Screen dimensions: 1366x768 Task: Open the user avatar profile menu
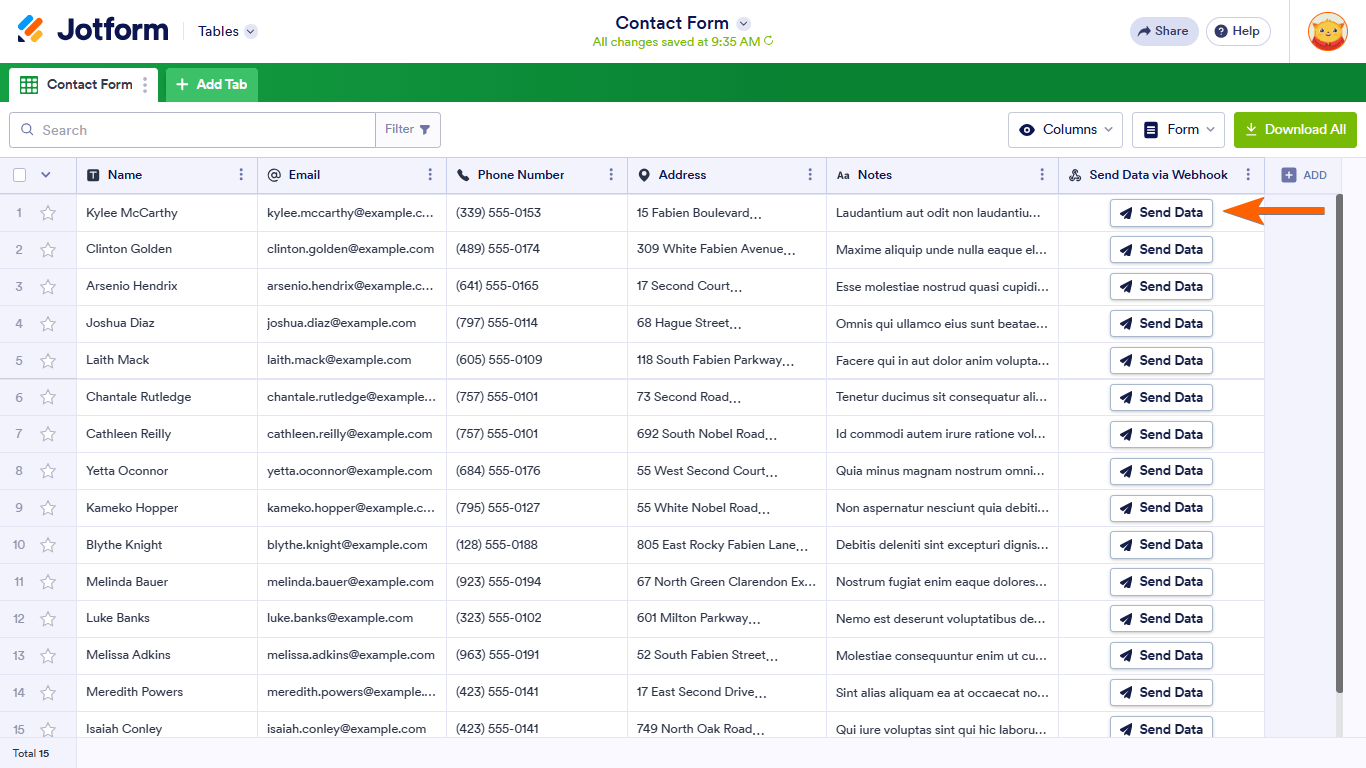[x=1327, y=31]
